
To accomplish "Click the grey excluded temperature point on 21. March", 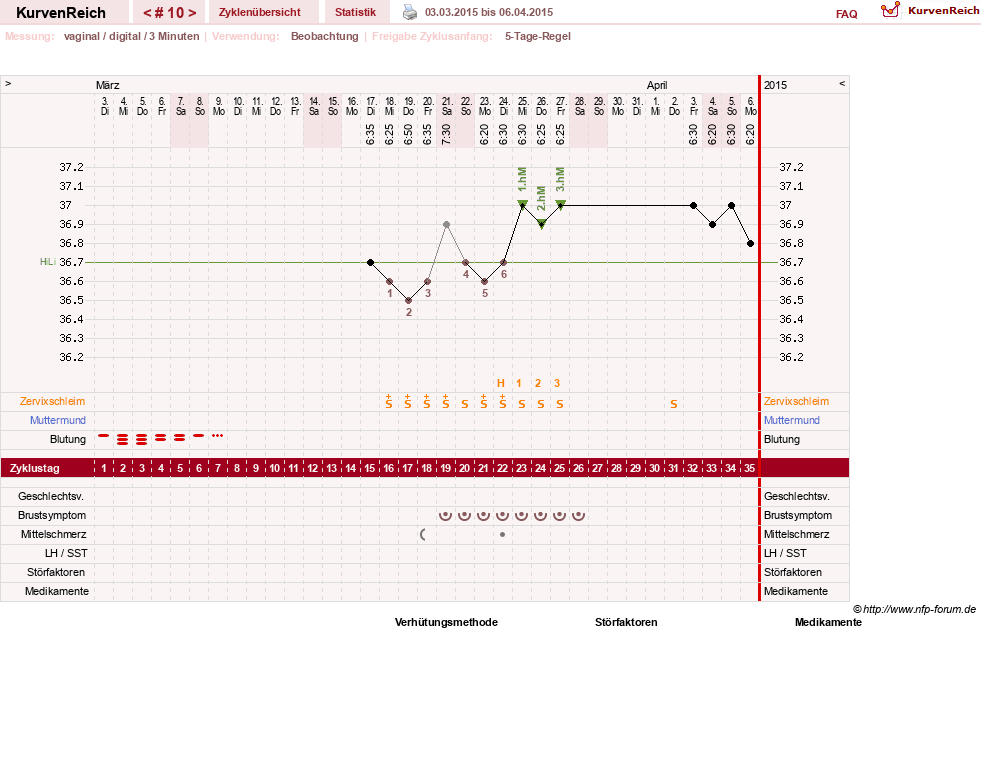I will pyautogui.click(x=446, y=224).
